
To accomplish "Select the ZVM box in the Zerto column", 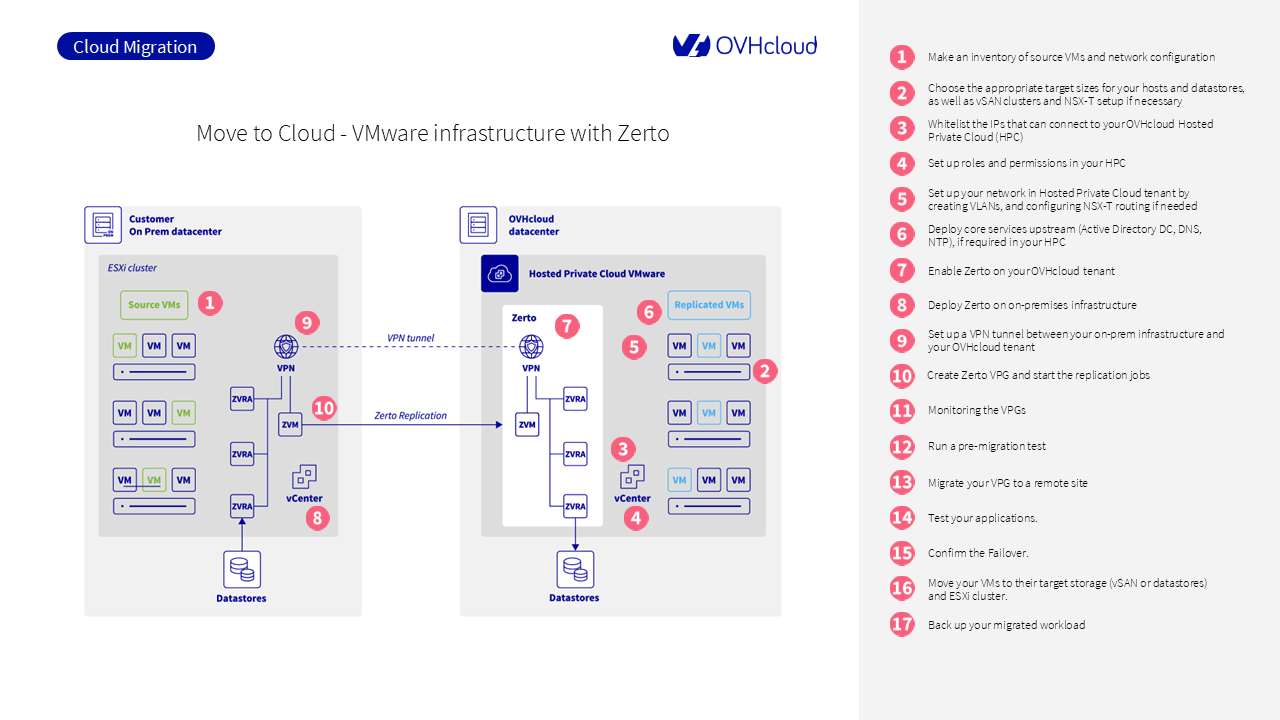I will click(x=527, y=424).
